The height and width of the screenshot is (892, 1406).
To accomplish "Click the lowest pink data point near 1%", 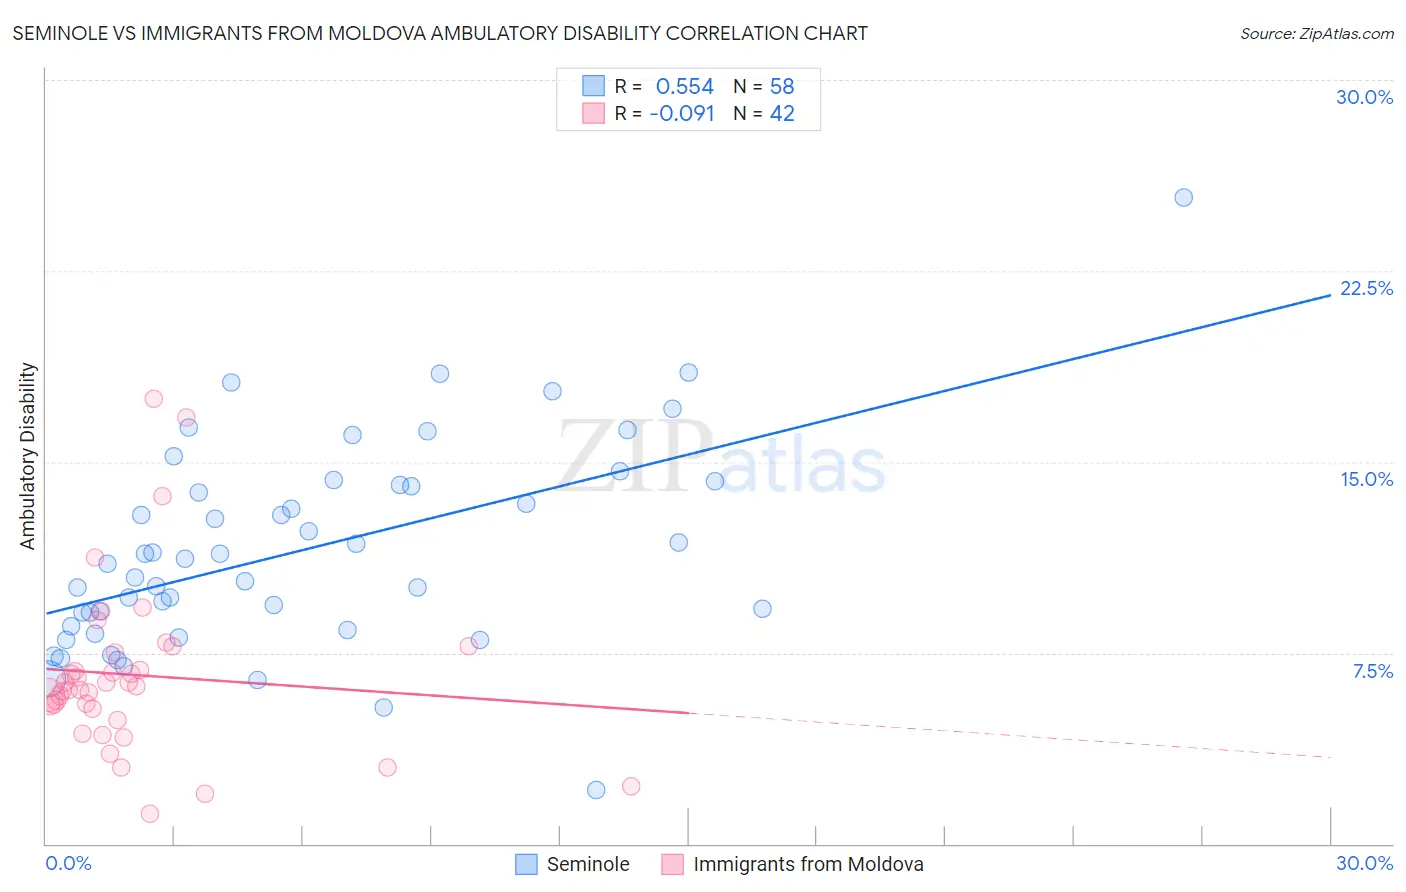I will 150,814.
